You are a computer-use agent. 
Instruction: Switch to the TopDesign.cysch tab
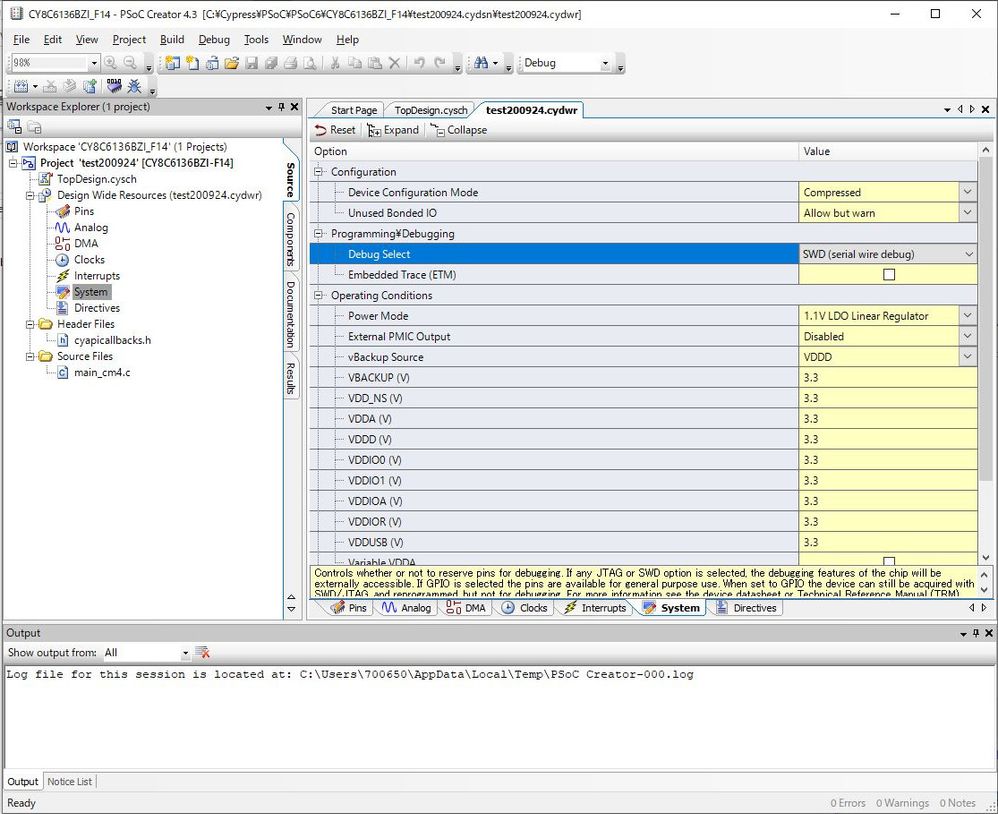[x=430, y=110]
